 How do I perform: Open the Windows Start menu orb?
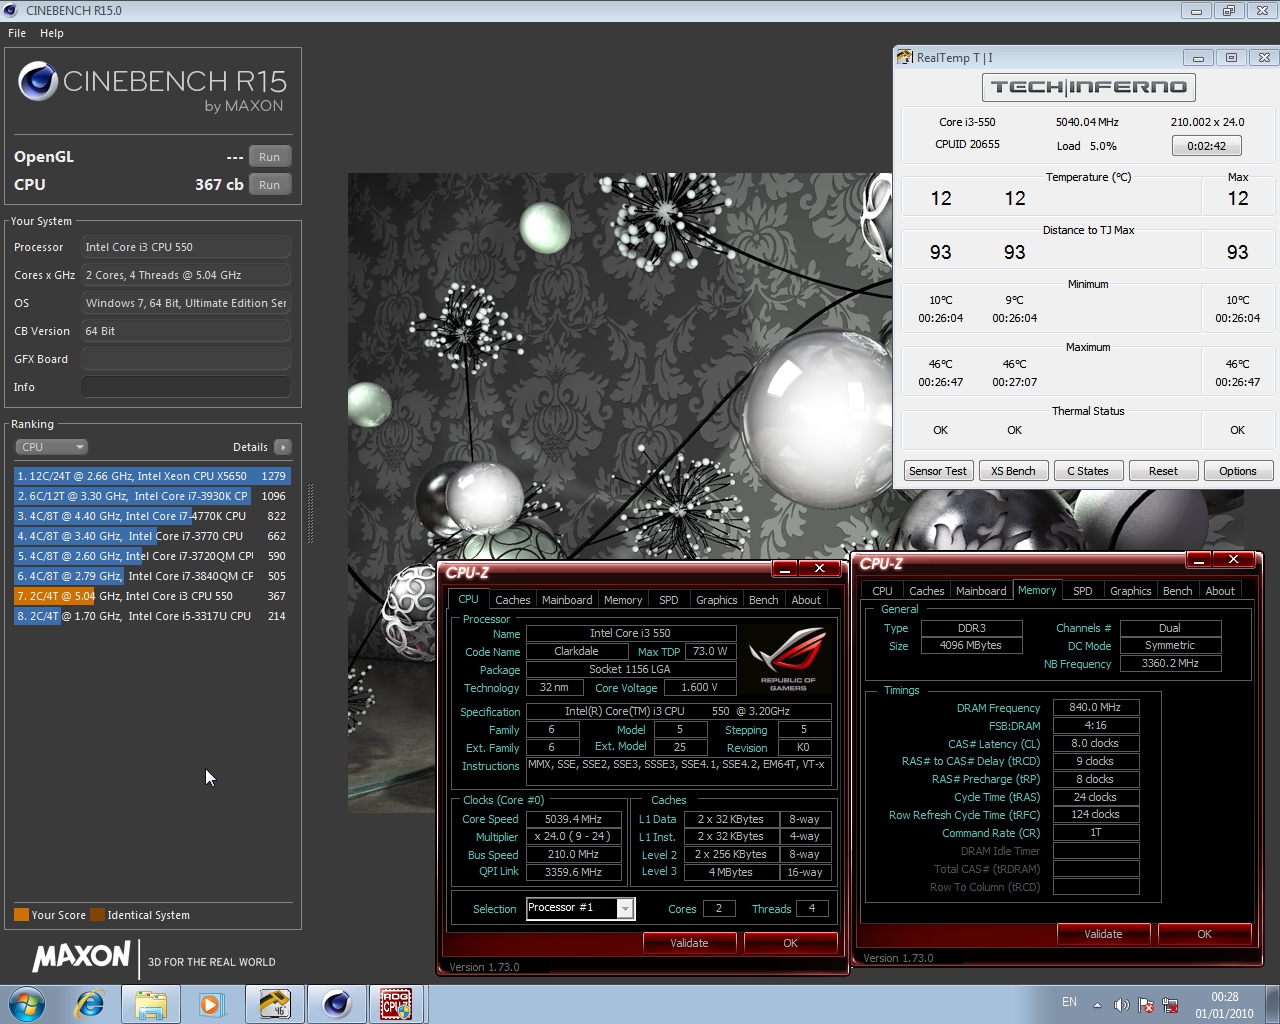point(27,1003)
